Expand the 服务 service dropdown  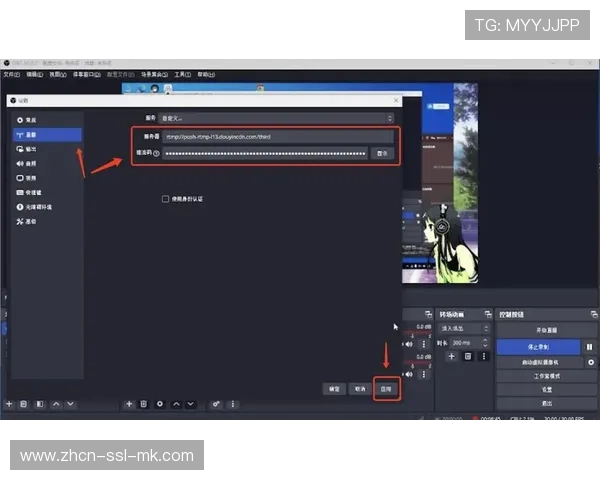pyautogui.click(x=278, y=118)
